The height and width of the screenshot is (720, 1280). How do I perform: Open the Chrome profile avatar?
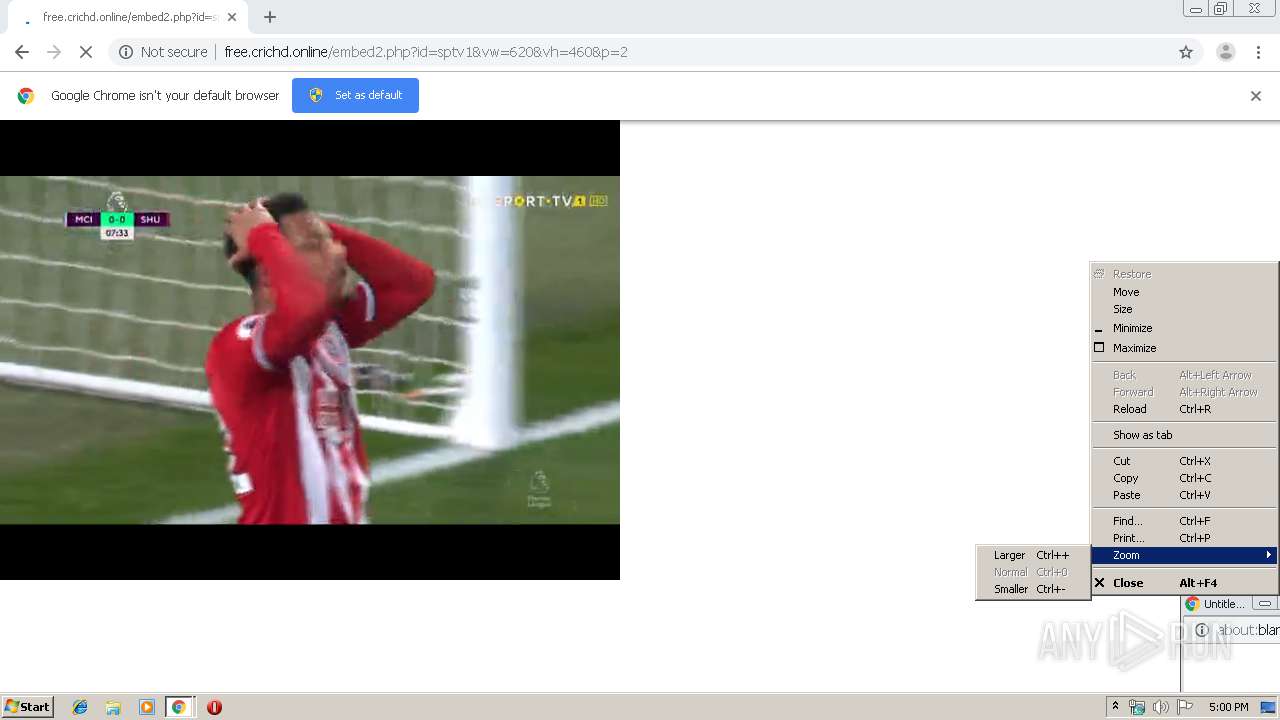(1225, 52)
